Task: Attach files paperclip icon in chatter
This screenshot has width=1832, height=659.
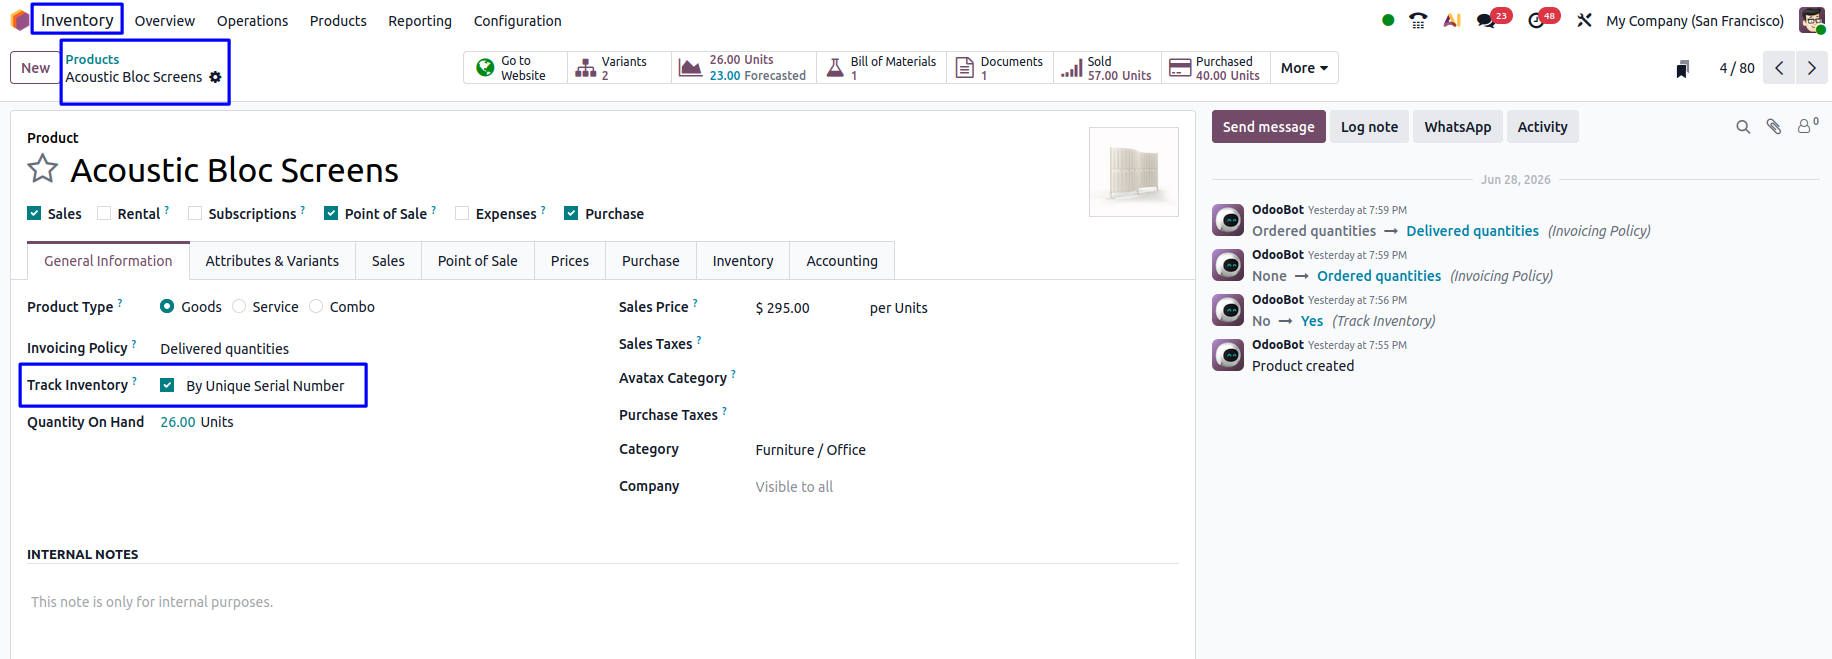Action: point(1774,127)
